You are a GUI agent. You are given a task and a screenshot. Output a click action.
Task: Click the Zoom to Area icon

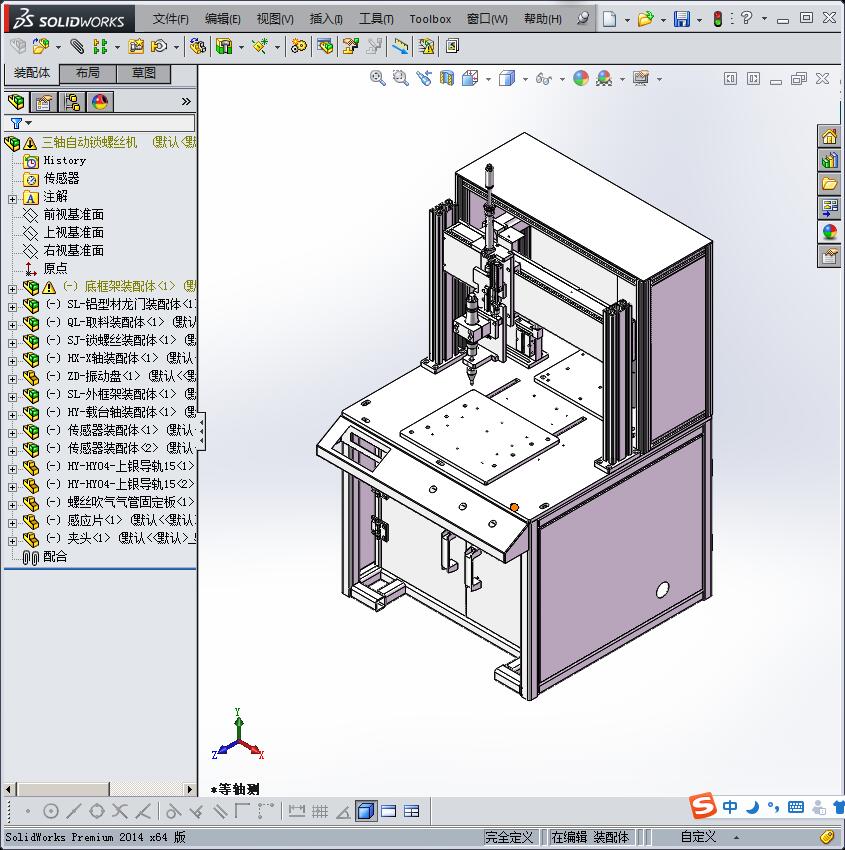point(401,79)
